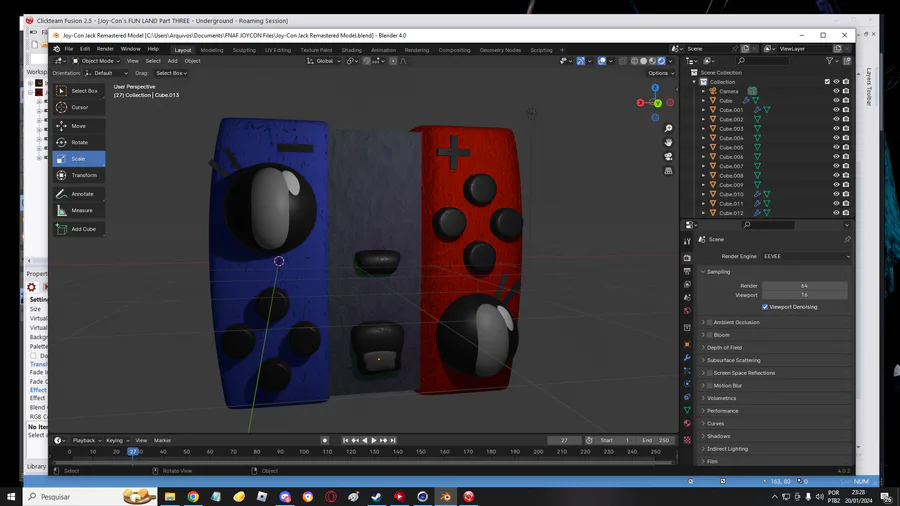The height and width of the screenshot is (506, 900).
Task: Open Blender from the Windows taskbar
Action: [445, 497]
